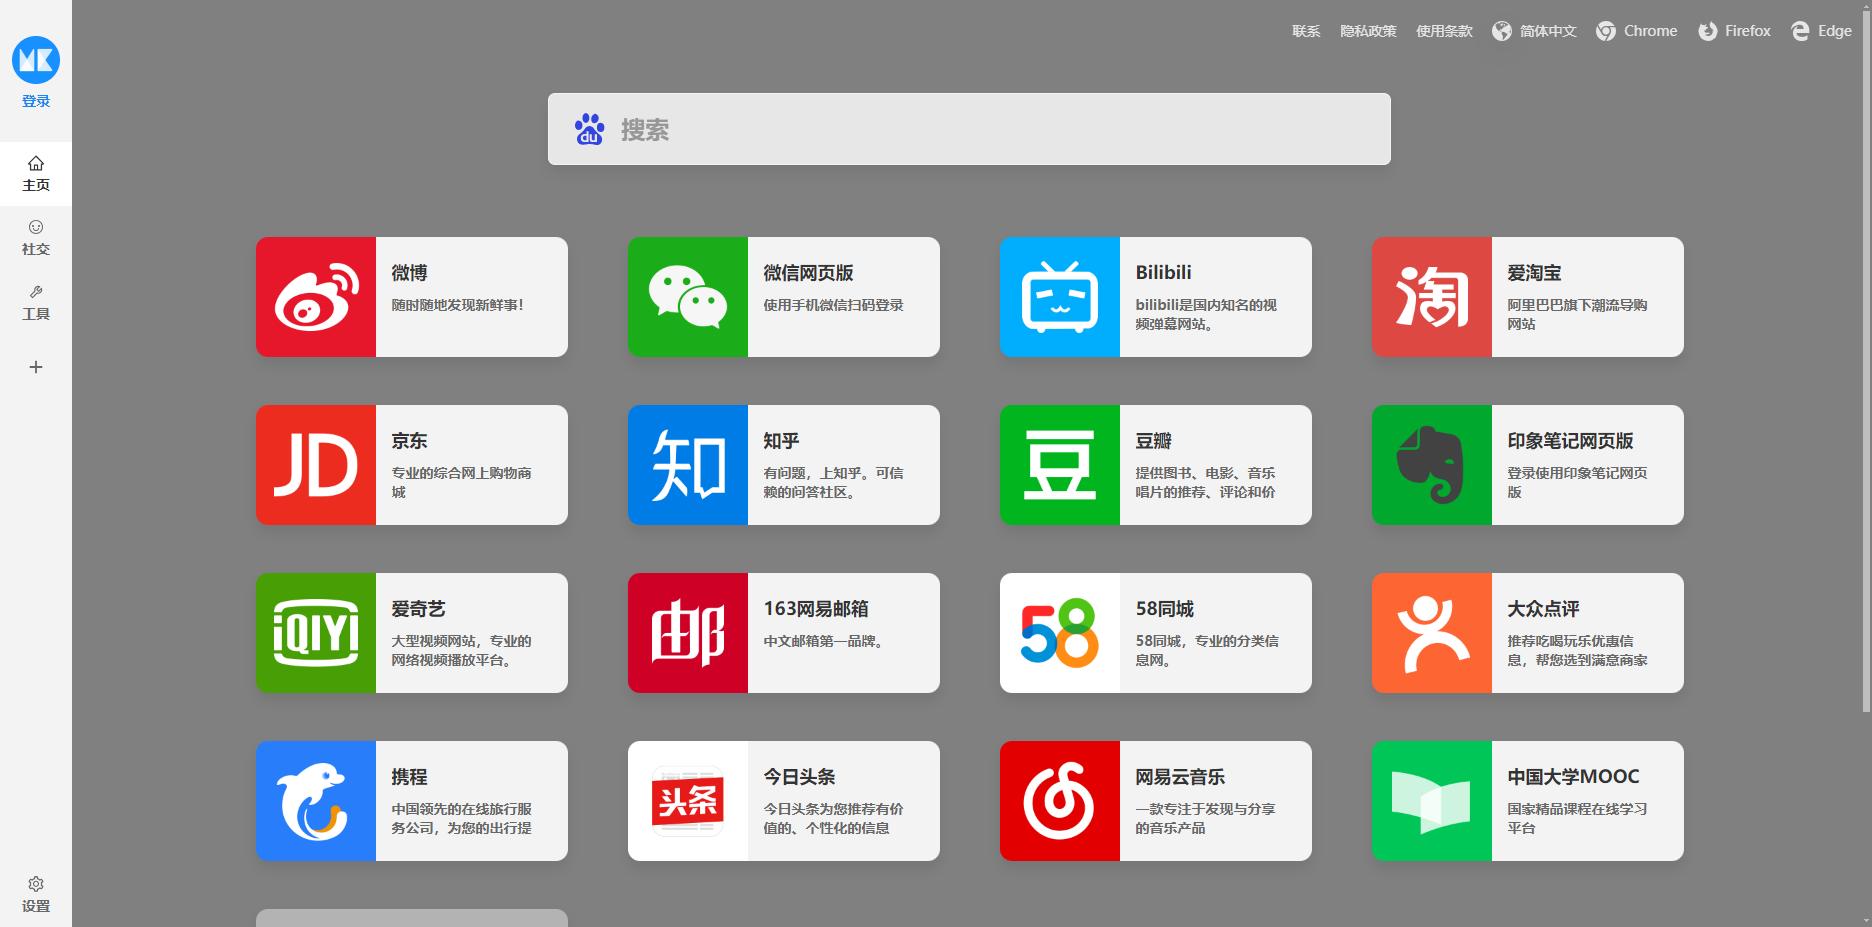
Task: Open the 携程 Ctrip dolphin icon
Action: click(316, 801)
